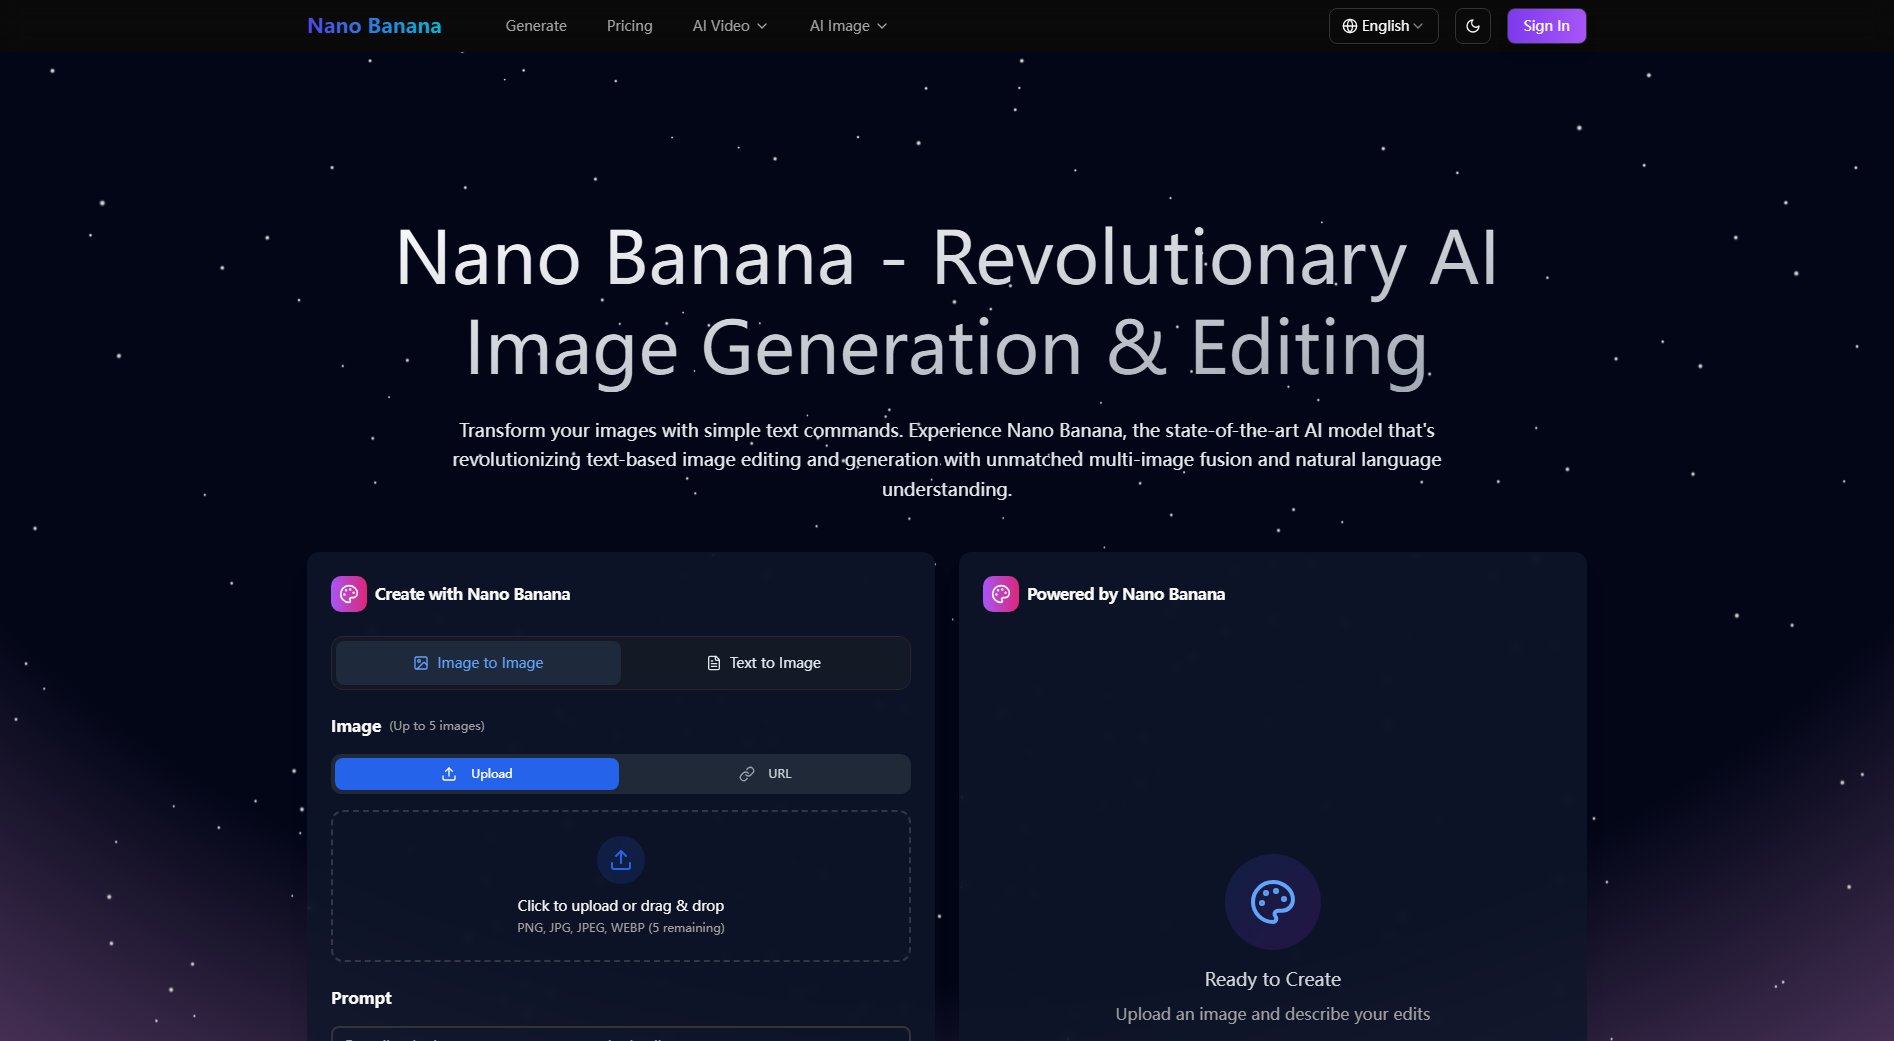
Task: Expand the AI Image dropdown menu
Action: click(x=848, y=26)
